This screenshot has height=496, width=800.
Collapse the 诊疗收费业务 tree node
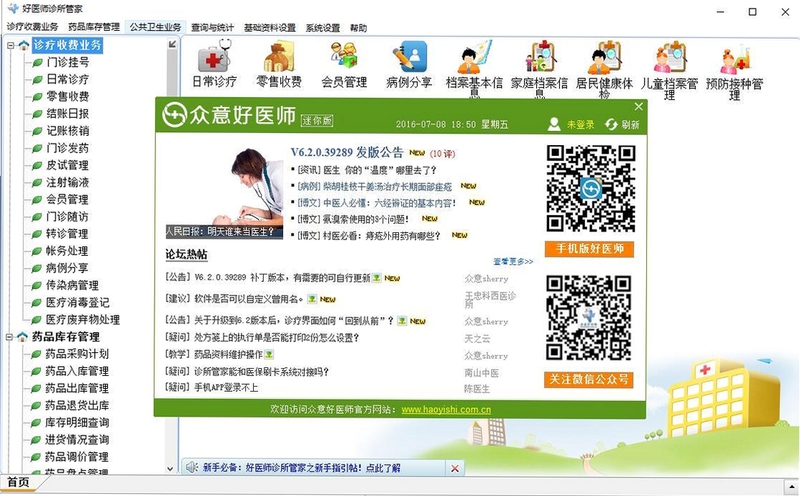pos(10,45)
